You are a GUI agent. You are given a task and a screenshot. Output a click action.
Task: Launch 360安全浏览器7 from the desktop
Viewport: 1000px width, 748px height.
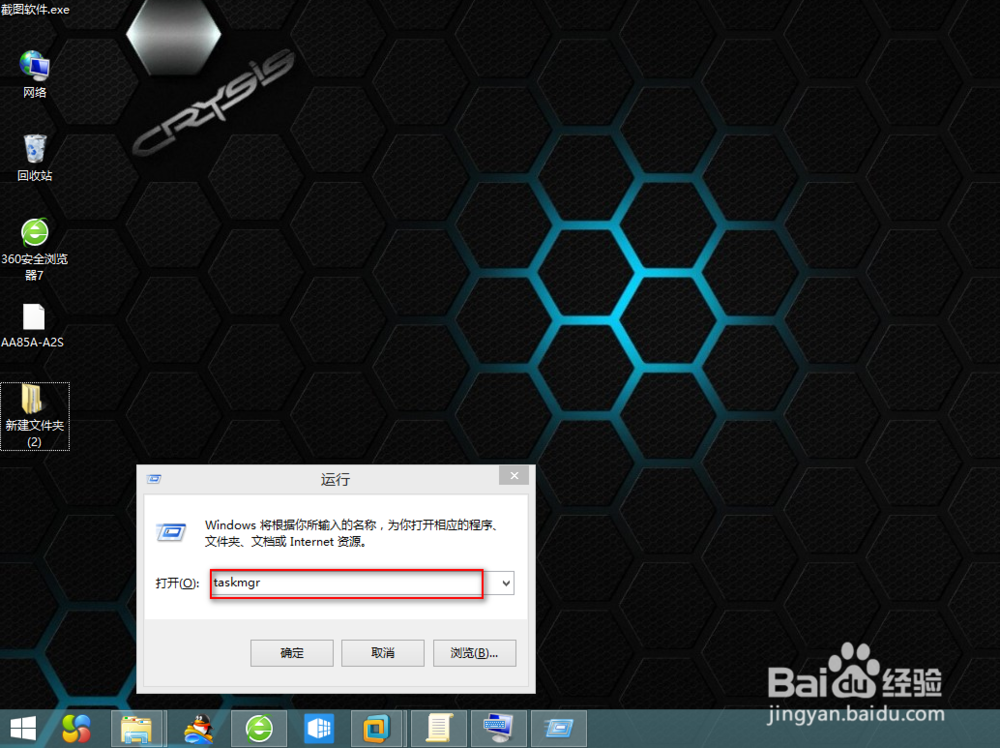pos(34,249)
